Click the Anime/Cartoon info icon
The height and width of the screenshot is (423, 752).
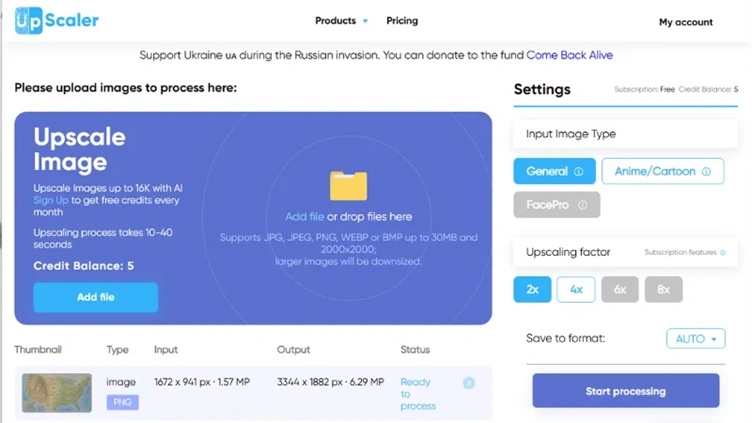706,172
